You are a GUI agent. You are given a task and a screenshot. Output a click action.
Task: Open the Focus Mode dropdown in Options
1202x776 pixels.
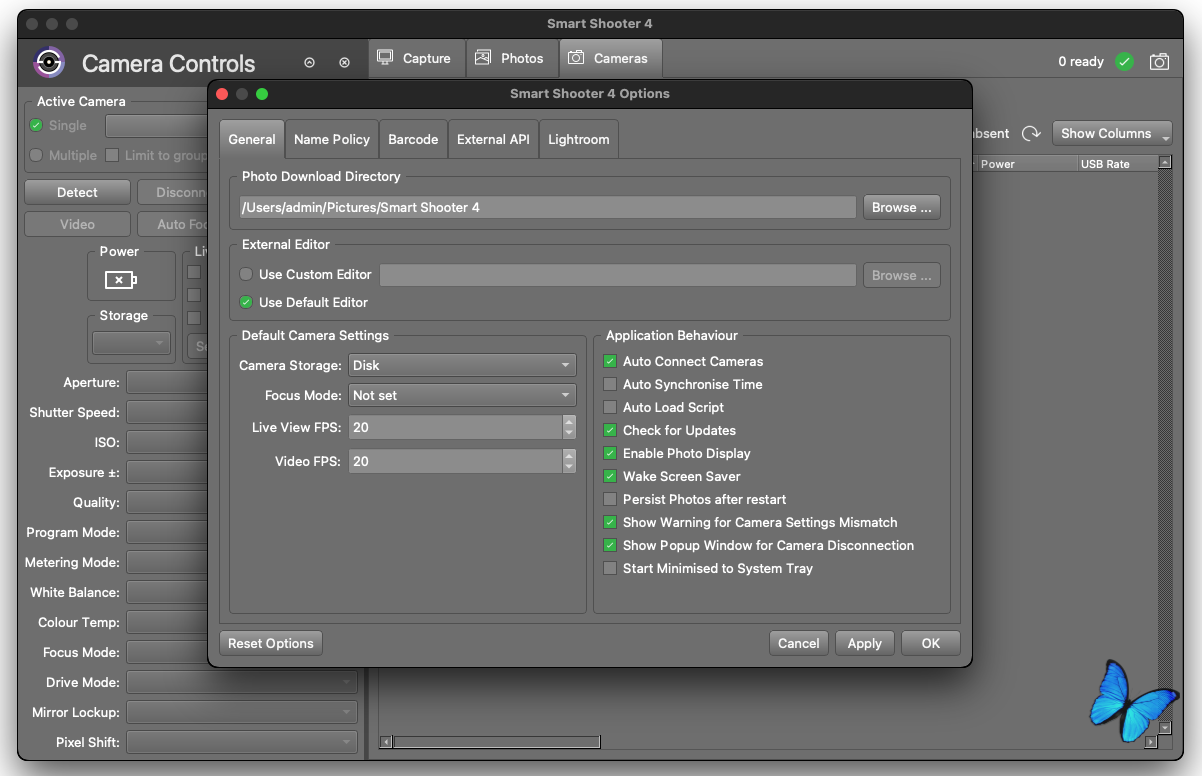[x=462, y=395]
